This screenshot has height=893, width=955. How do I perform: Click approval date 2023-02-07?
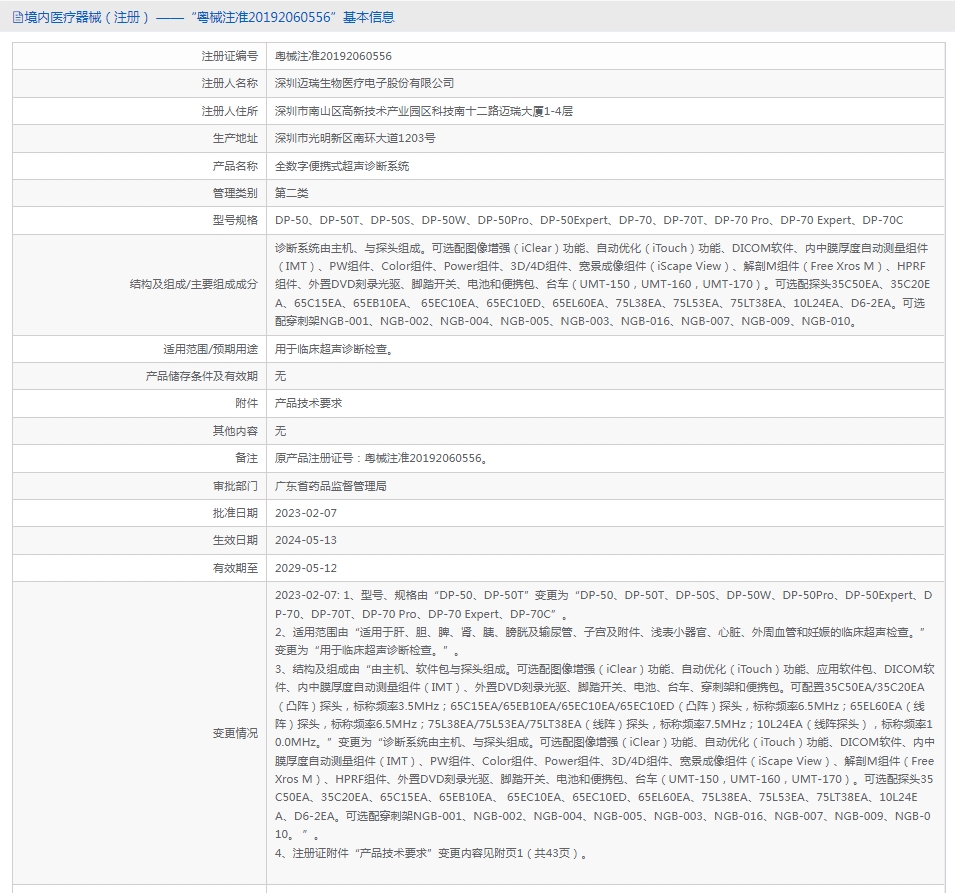click(x=306, y=514)
